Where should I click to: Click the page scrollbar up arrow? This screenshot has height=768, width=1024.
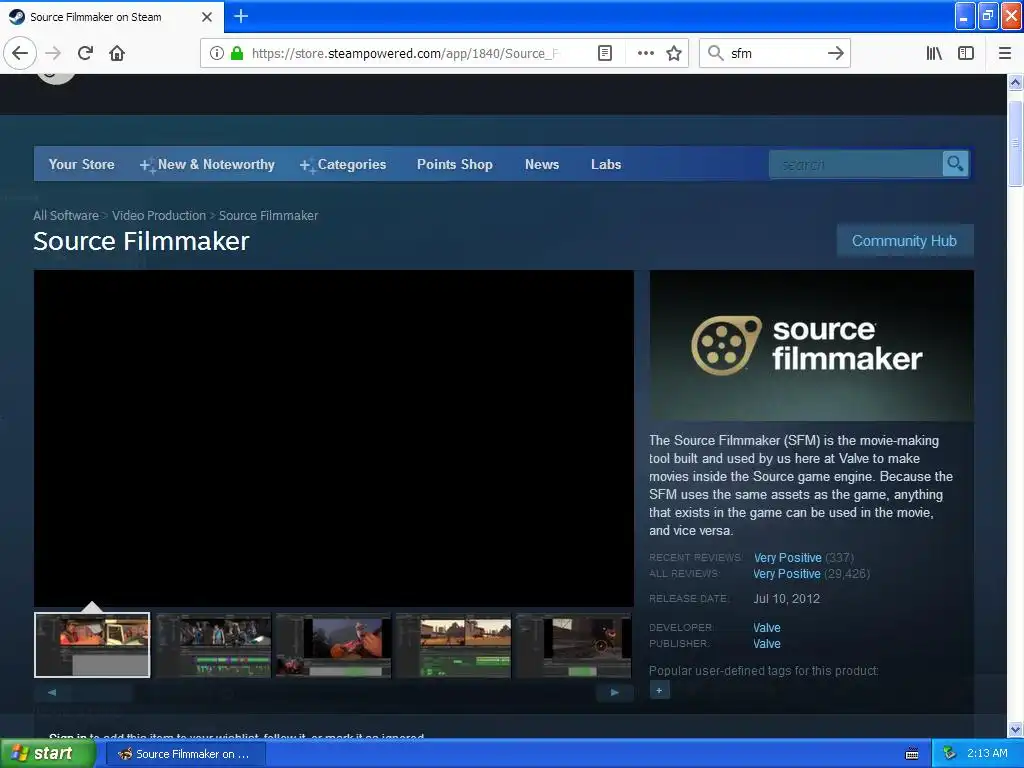[x=1015, y=82]
